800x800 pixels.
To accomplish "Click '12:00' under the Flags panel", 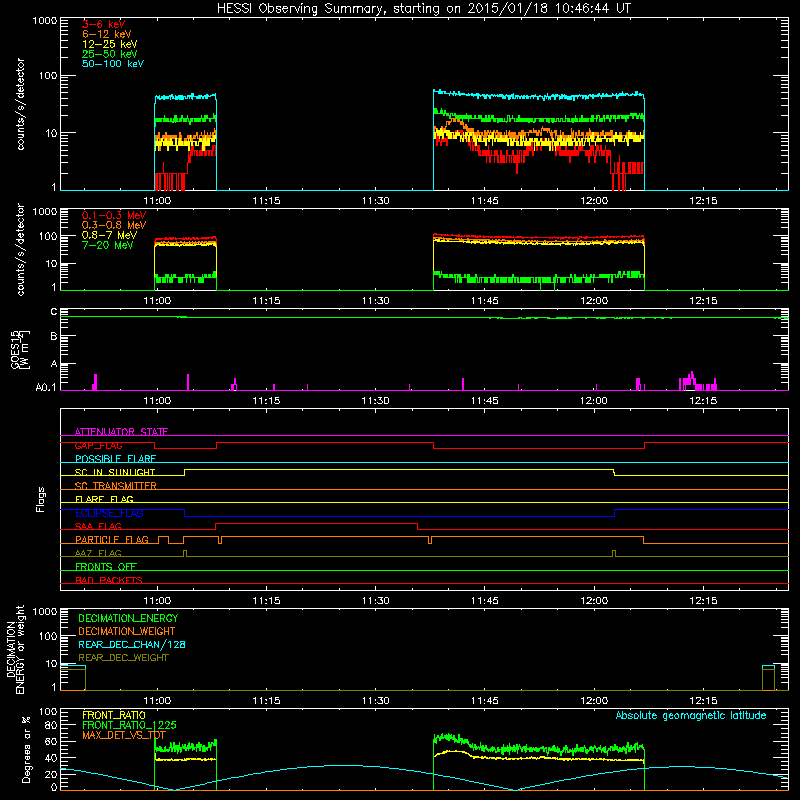I will (x=594, y=601).
